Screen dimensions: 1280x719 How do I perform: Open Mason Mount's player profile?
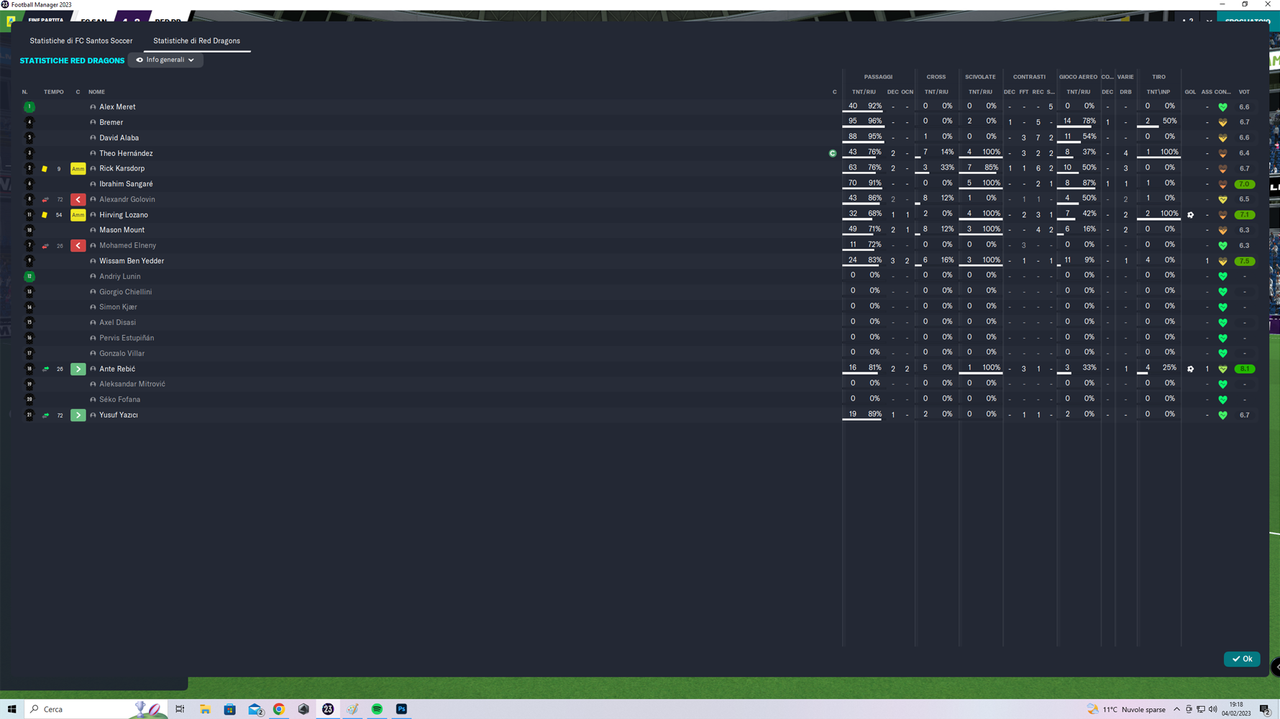click(x=122, y=230)
